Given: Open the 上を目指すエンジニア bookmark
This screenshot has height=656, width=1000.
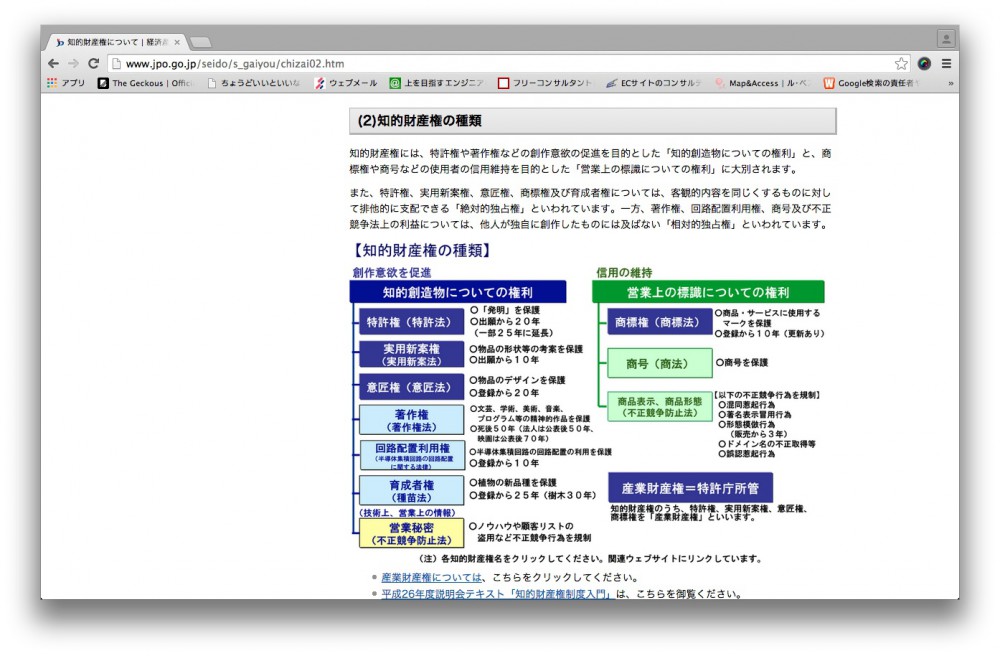Looking at the screenshot, I should [437, 83].
